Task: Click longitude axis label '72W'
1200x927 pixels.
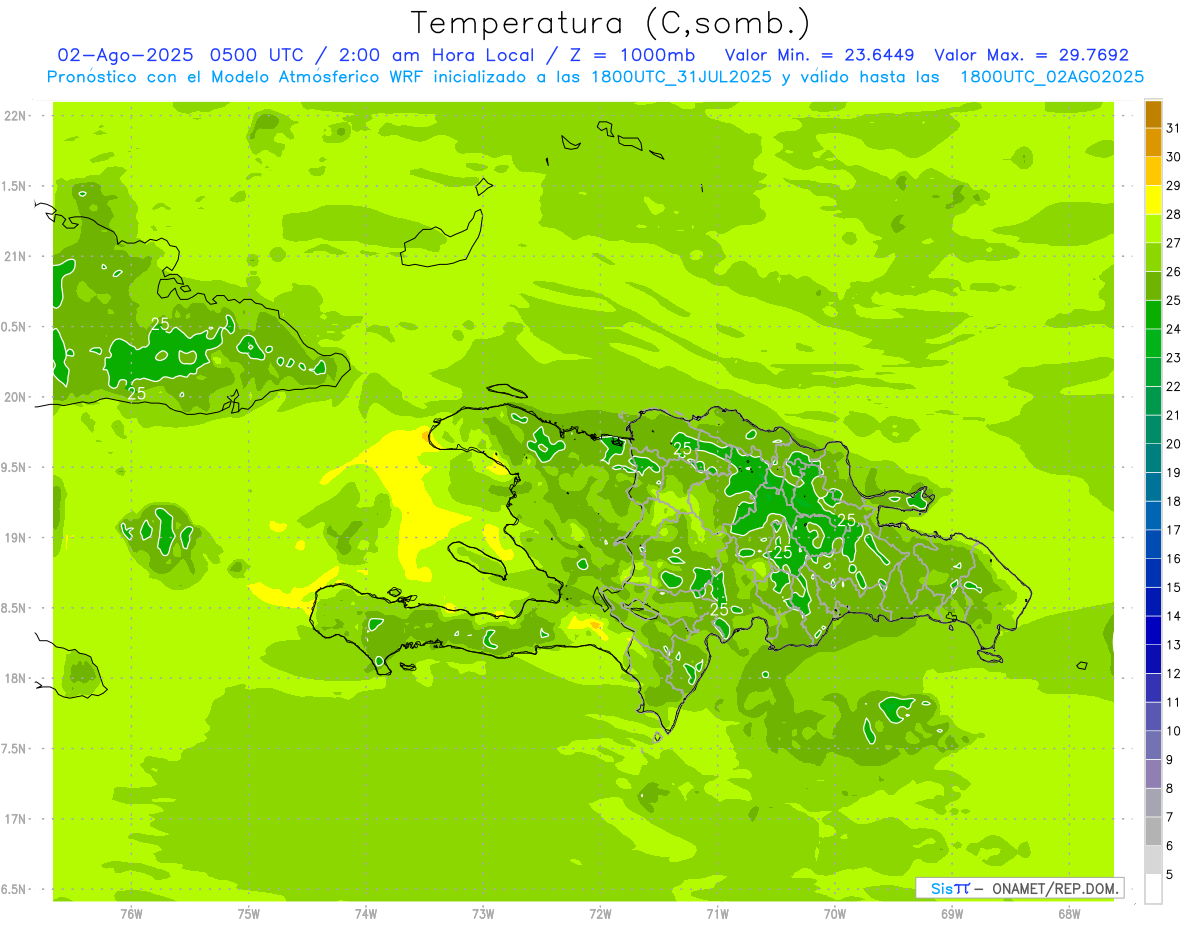Action: coord(600,914)
